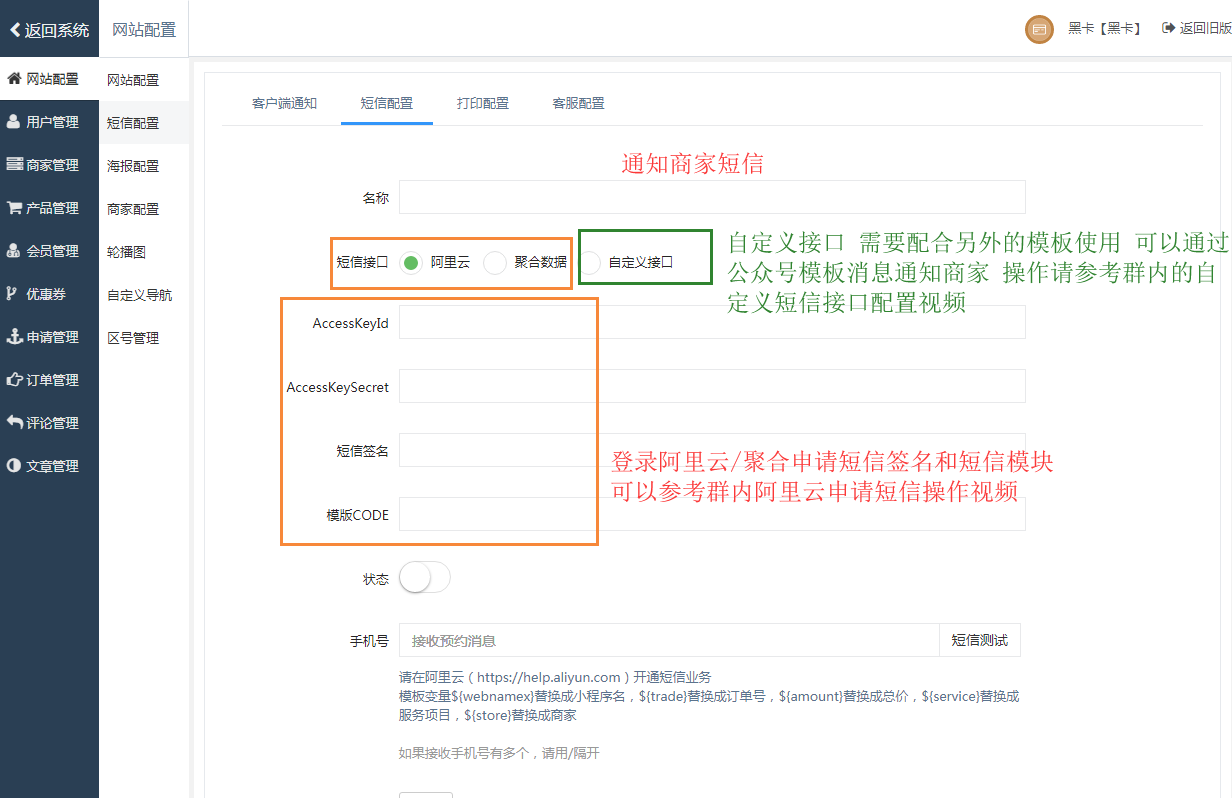
Task: Click the hand icon beside 订单管理
Action: tap(14, 379)
